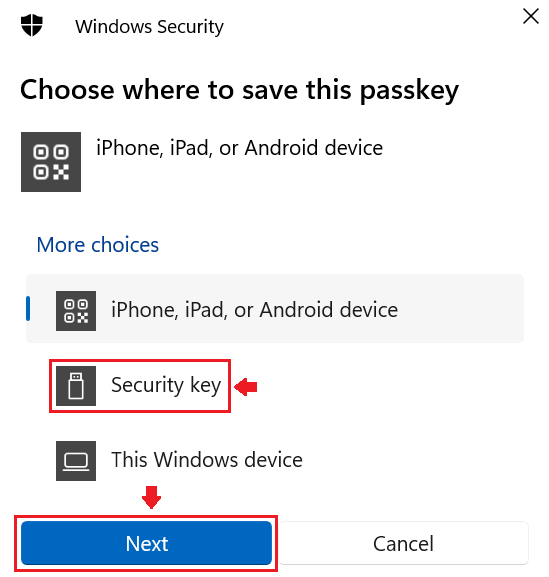This screenshot has width=549, height=577.
Task: Click the Cancel button
Action: tap(403, 543)
